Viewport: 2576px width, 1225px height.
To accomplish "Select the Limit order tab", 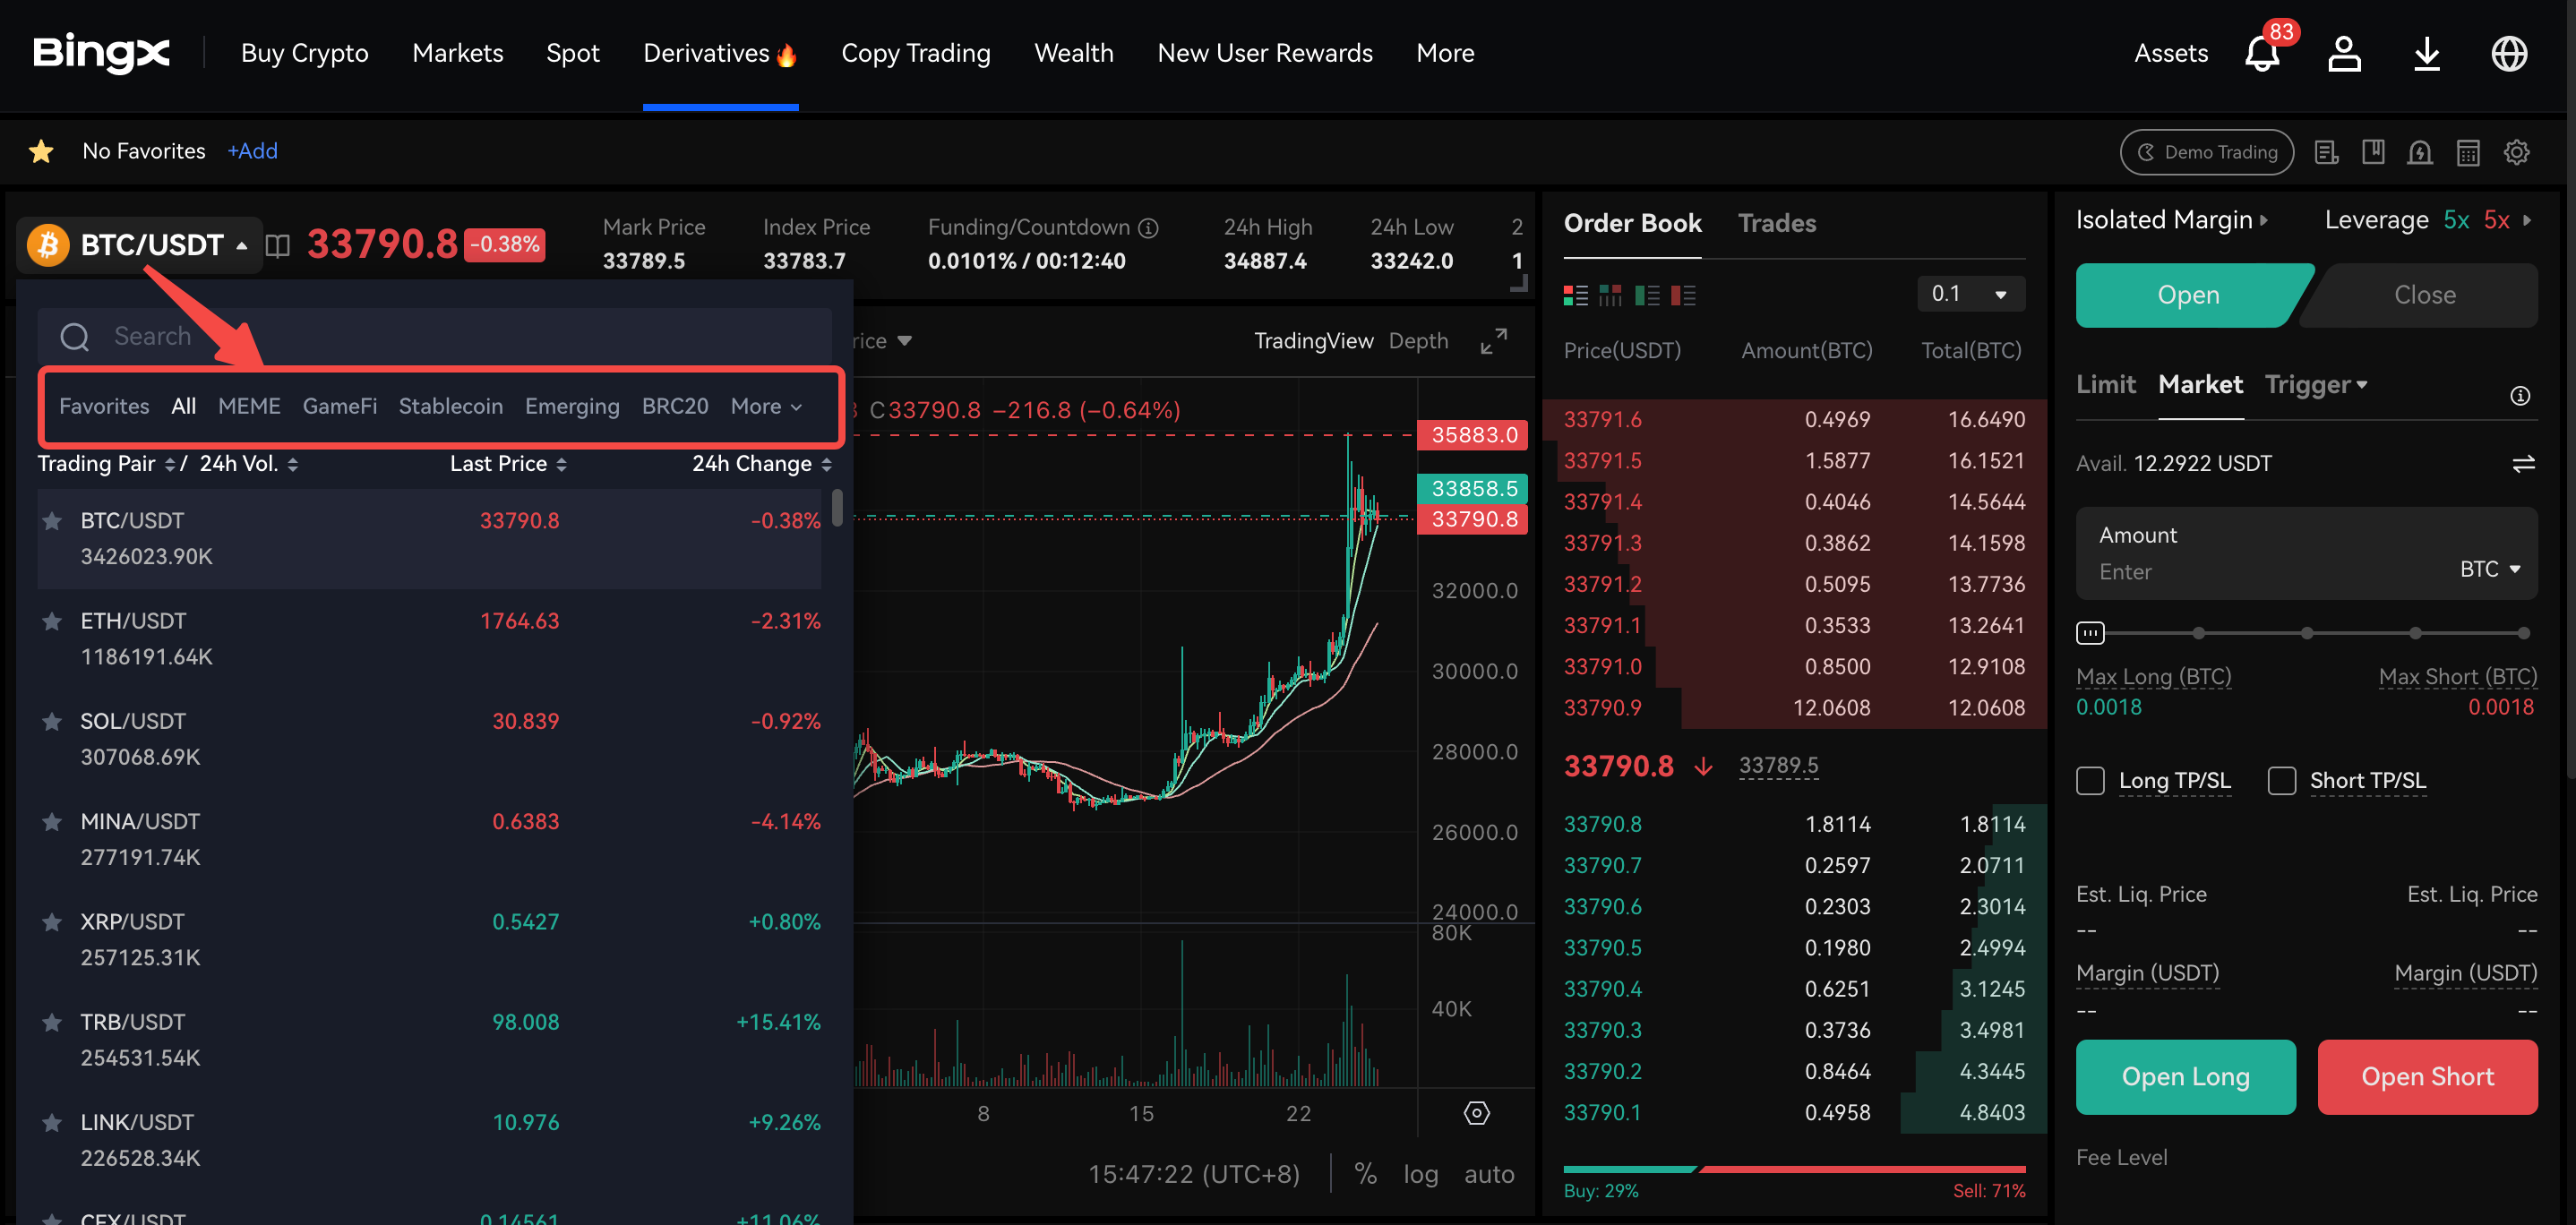I will [2105, 384].
